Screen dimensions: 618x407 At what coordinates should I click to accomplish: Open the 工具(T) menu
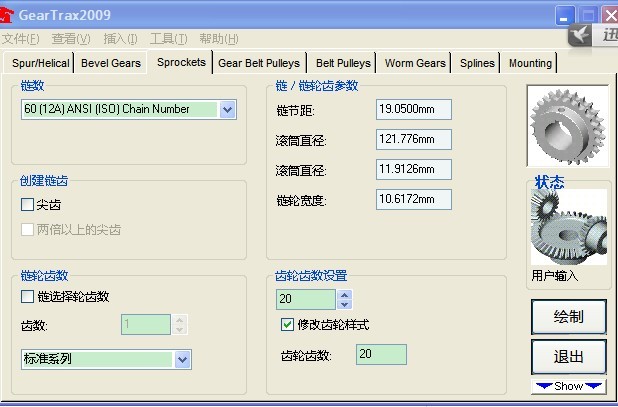tap(169, 39)
